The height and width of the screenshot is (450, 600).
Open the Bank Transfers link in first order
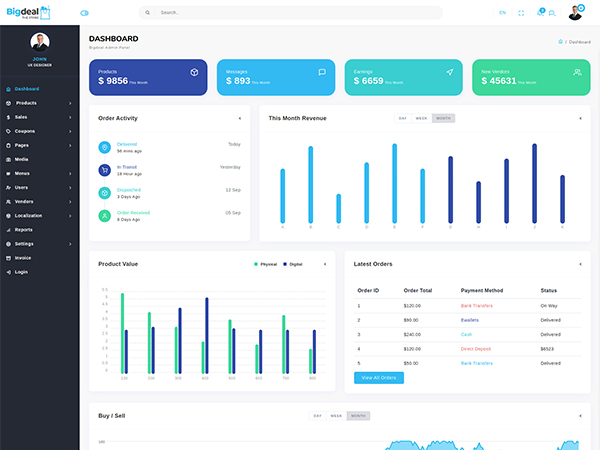click(476, 305)
